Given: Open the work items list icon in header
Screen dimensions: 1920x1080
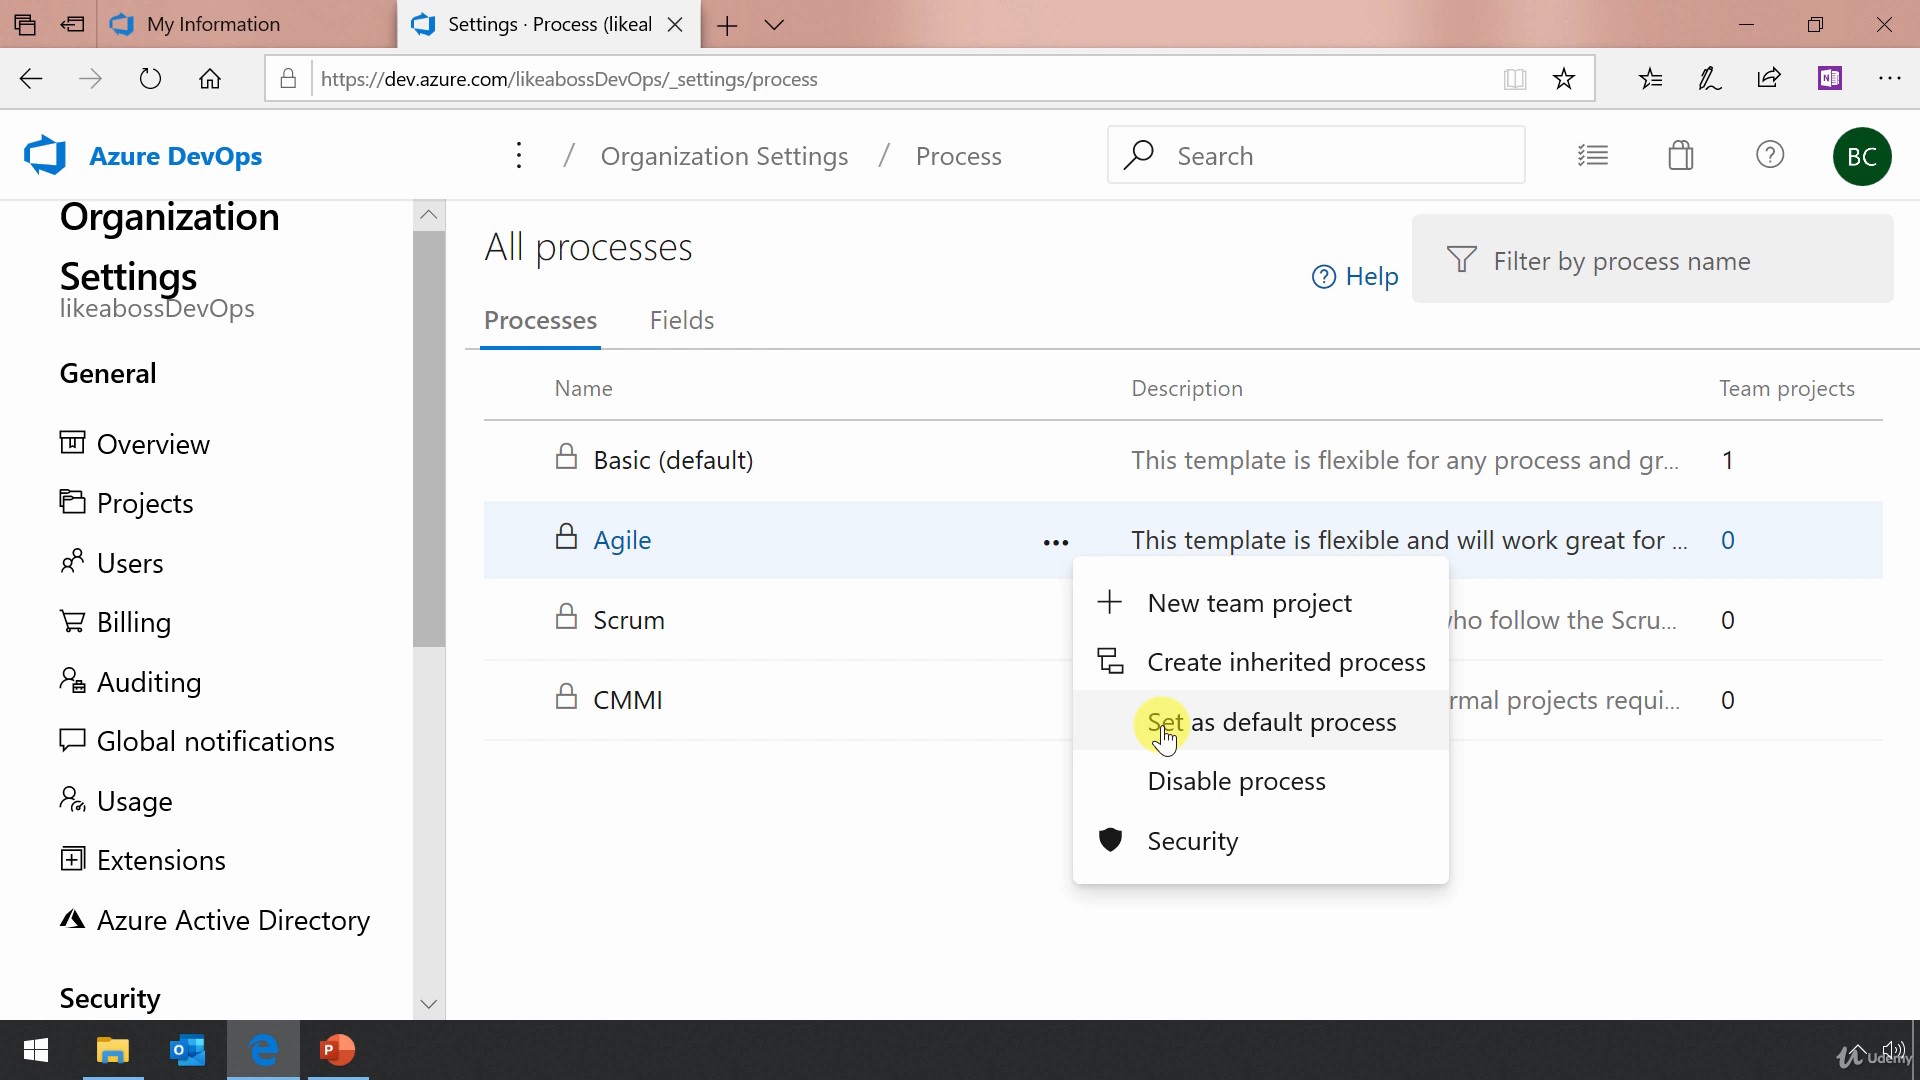Looking at the screenshot, I should tap(1593, 156).
